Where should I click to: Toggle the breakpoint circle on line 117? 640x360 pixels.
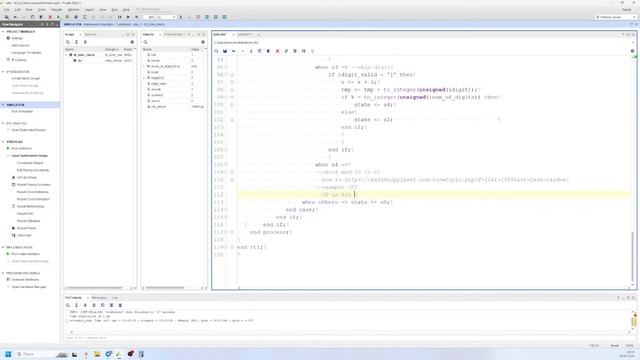pyautogui.click(x=232, y=232)
